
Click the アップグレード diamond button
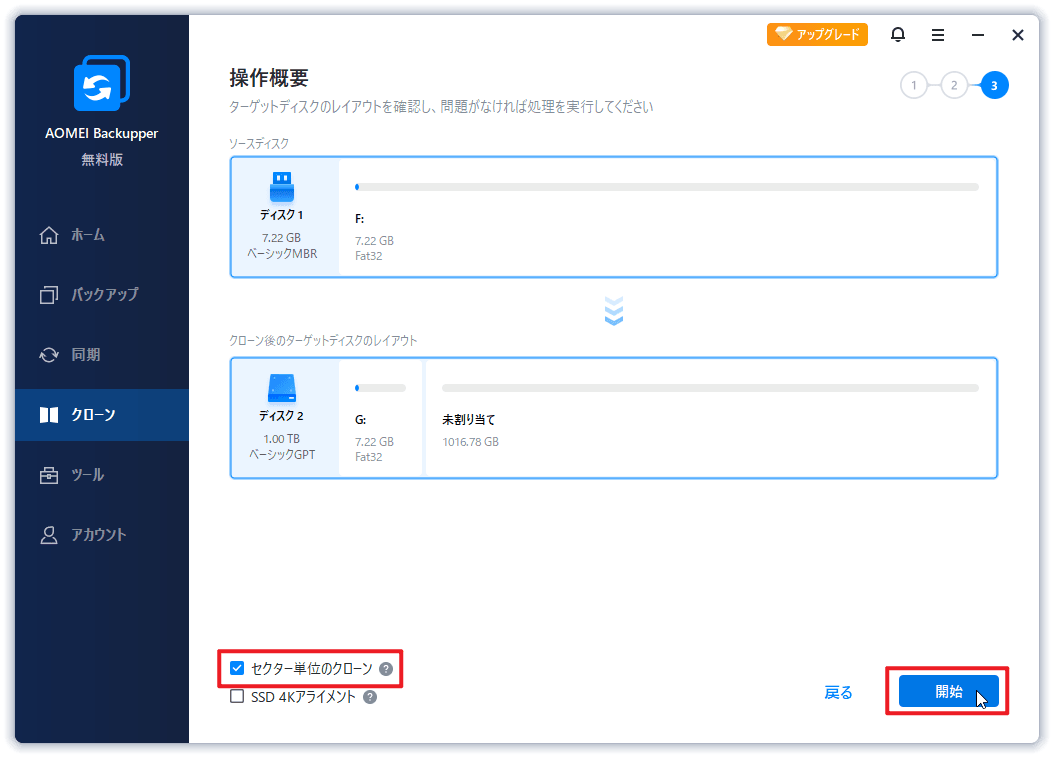pos(817,34)
